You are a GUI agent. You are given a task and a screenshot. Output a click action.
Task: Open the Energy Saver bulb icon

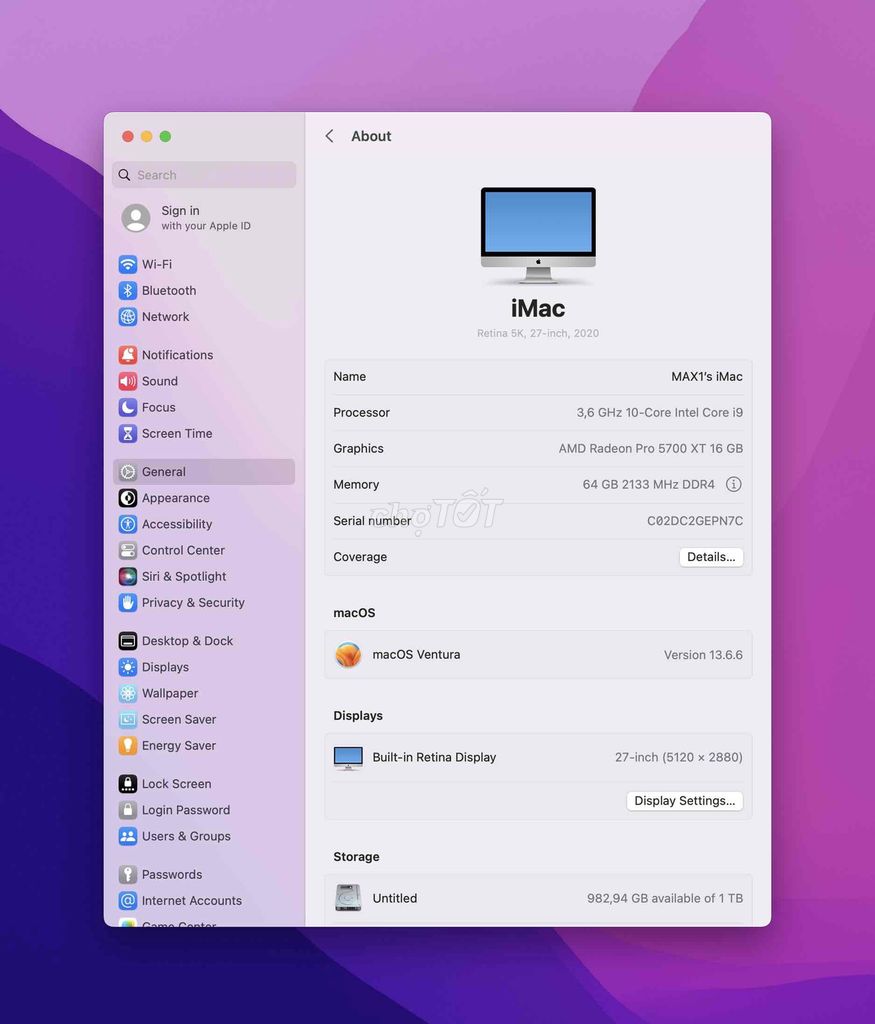coord(128,745)
